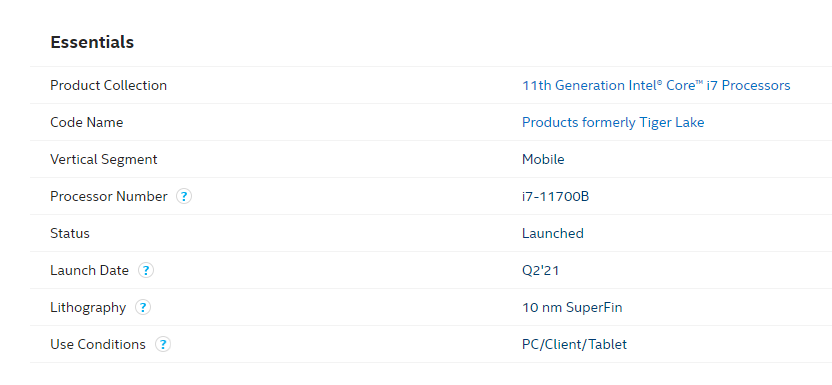The width and height of the screenshot is (832, 385).
Task: Click the question mark beside Launch Date
Action: pyautogui.click(x=146, y=270)
